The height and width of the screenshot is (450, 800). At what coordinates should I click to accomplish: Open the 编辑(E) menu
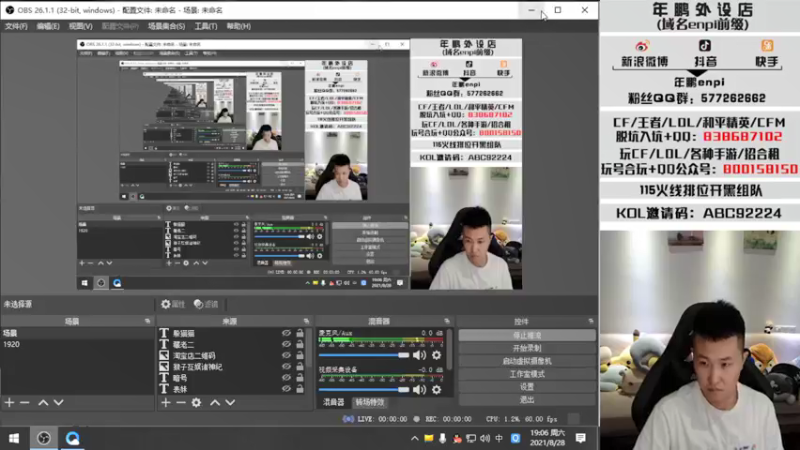pyautogui.click(x=48, y=26)
